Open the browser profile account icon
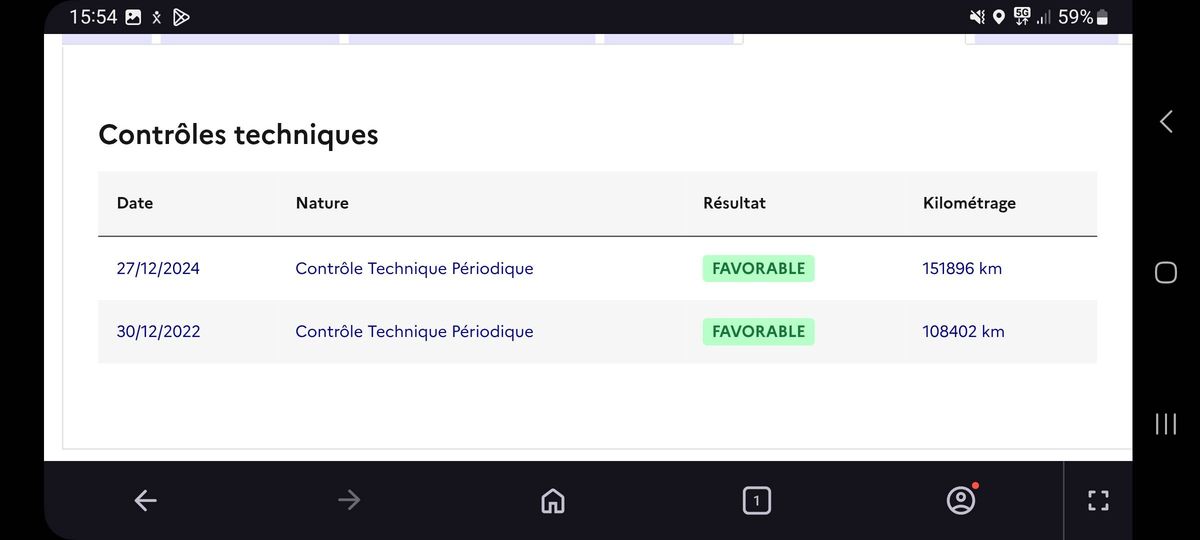1200x540 pixels. click(961, 500)
